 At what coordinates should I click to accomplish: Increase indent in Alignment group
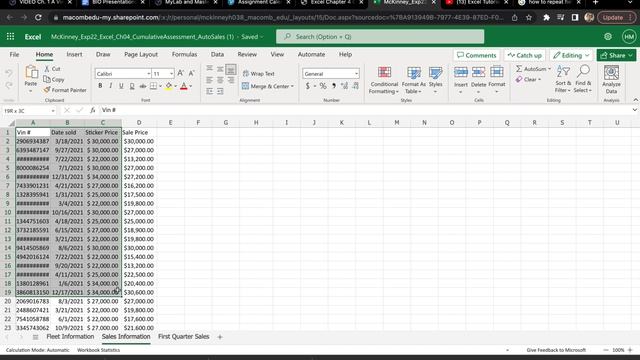coord(220,91)
